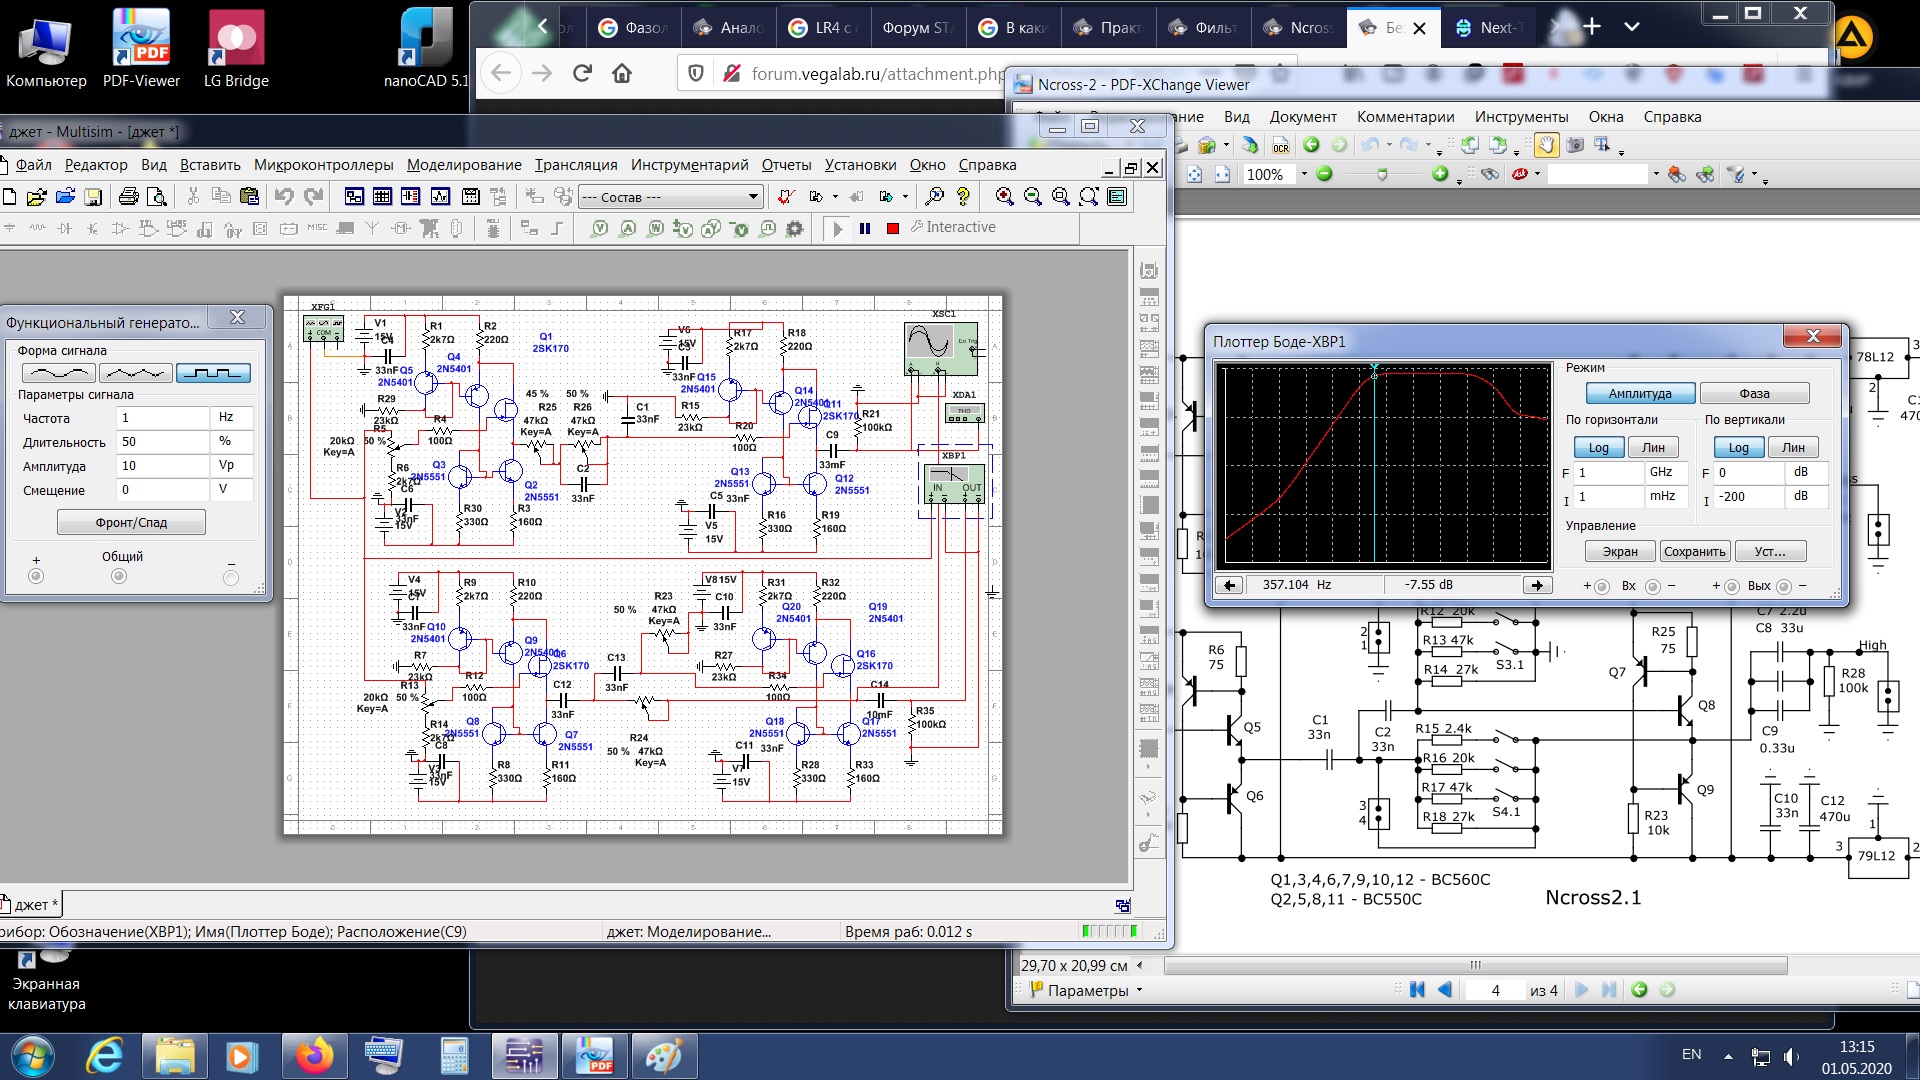Viewport: 1920px width, 1080px height.
Task: Place a voltage probe from probe toolbar
Action: [600, 228]
